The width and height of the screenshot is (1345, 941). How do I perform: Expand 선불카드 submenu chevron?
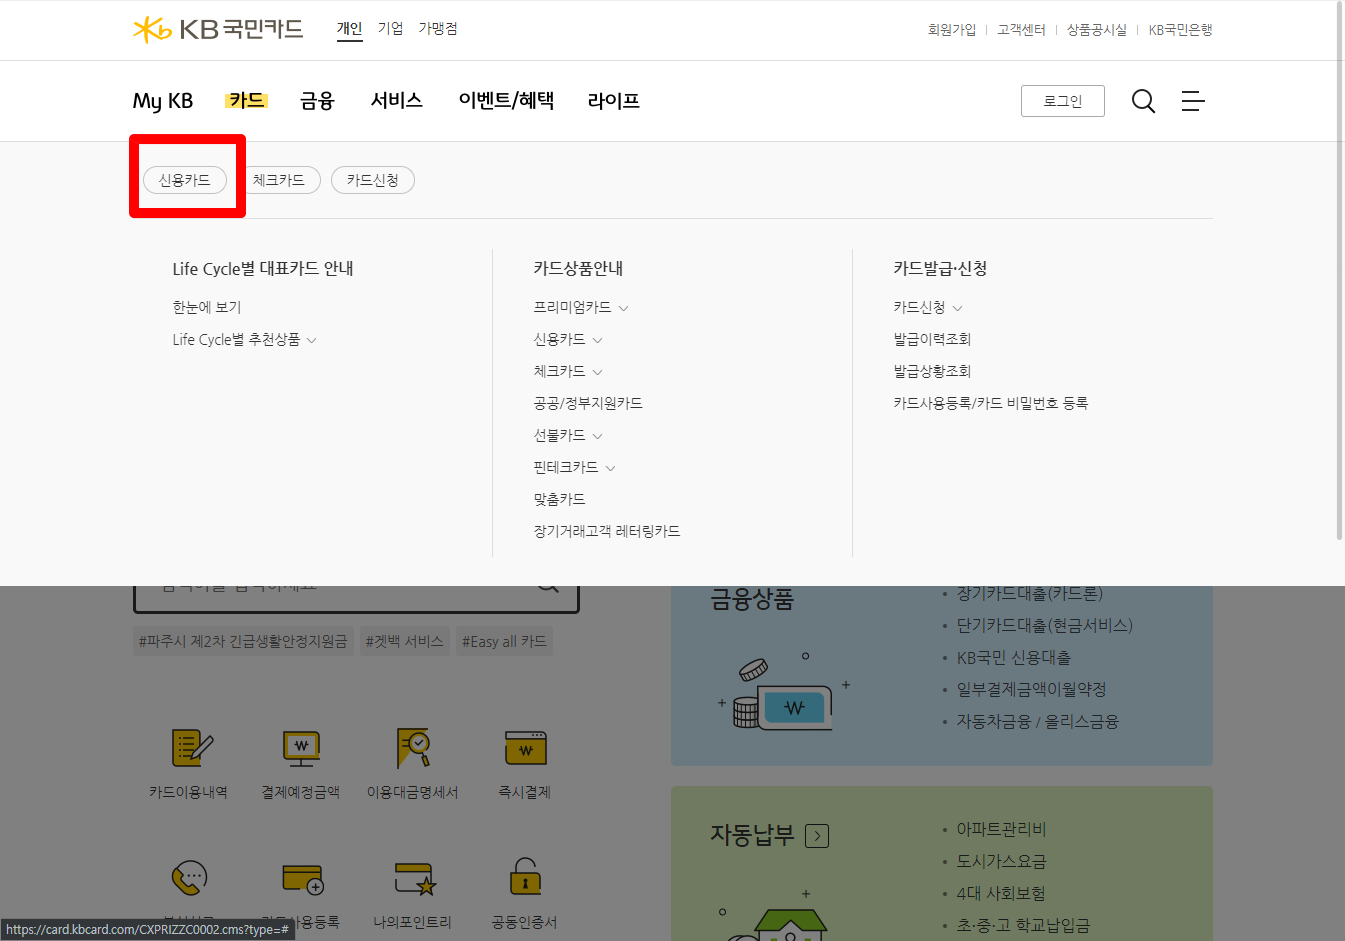pos(597,436)
